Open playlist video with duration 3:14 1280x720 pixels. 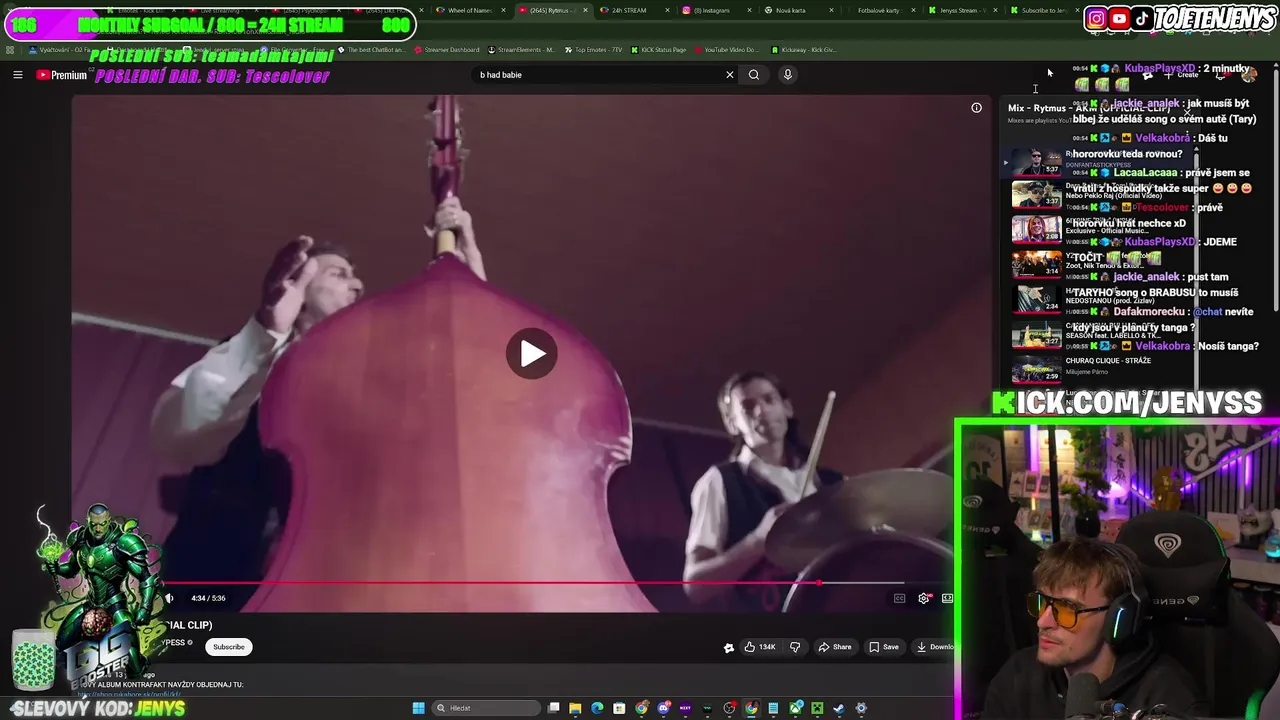coord(1036,263)
